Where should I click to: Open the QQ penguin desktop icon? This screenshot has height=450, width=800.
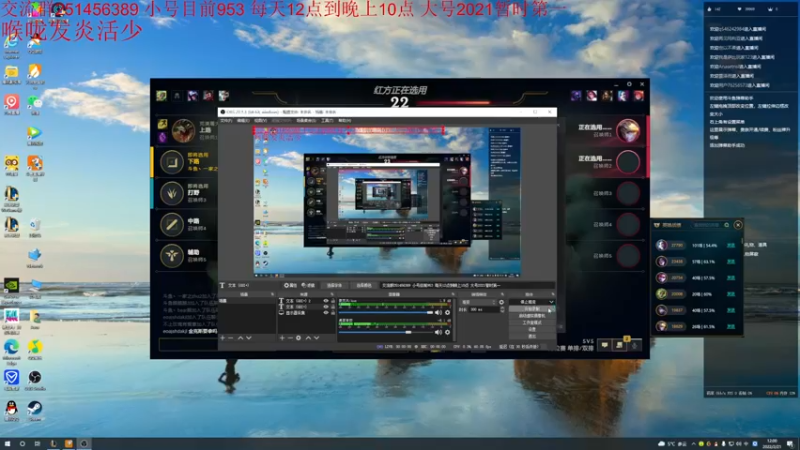point(11,408)
